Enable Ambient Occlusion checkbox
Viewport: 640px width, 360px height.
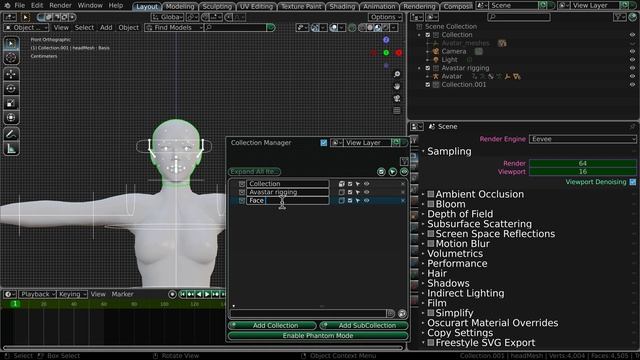click(x=431, y=194)
